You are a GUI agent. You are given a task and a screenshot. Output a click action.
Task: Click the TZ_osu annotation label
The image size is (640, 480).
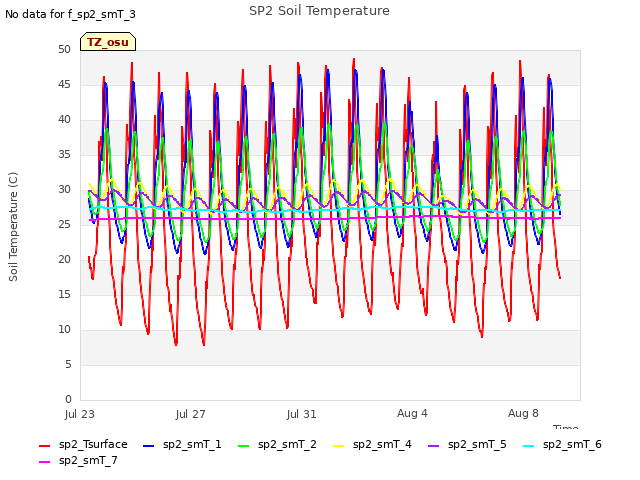pos(108,42)
